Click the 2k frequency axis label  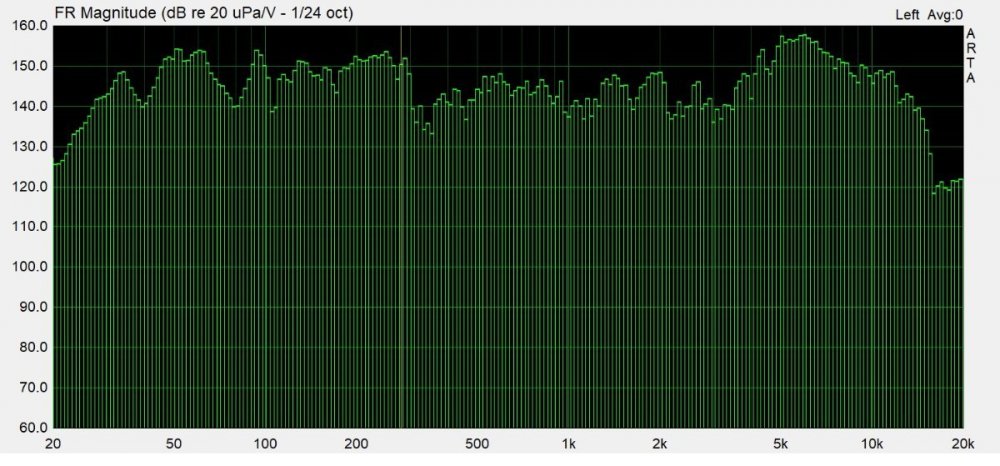coord(660,443)
